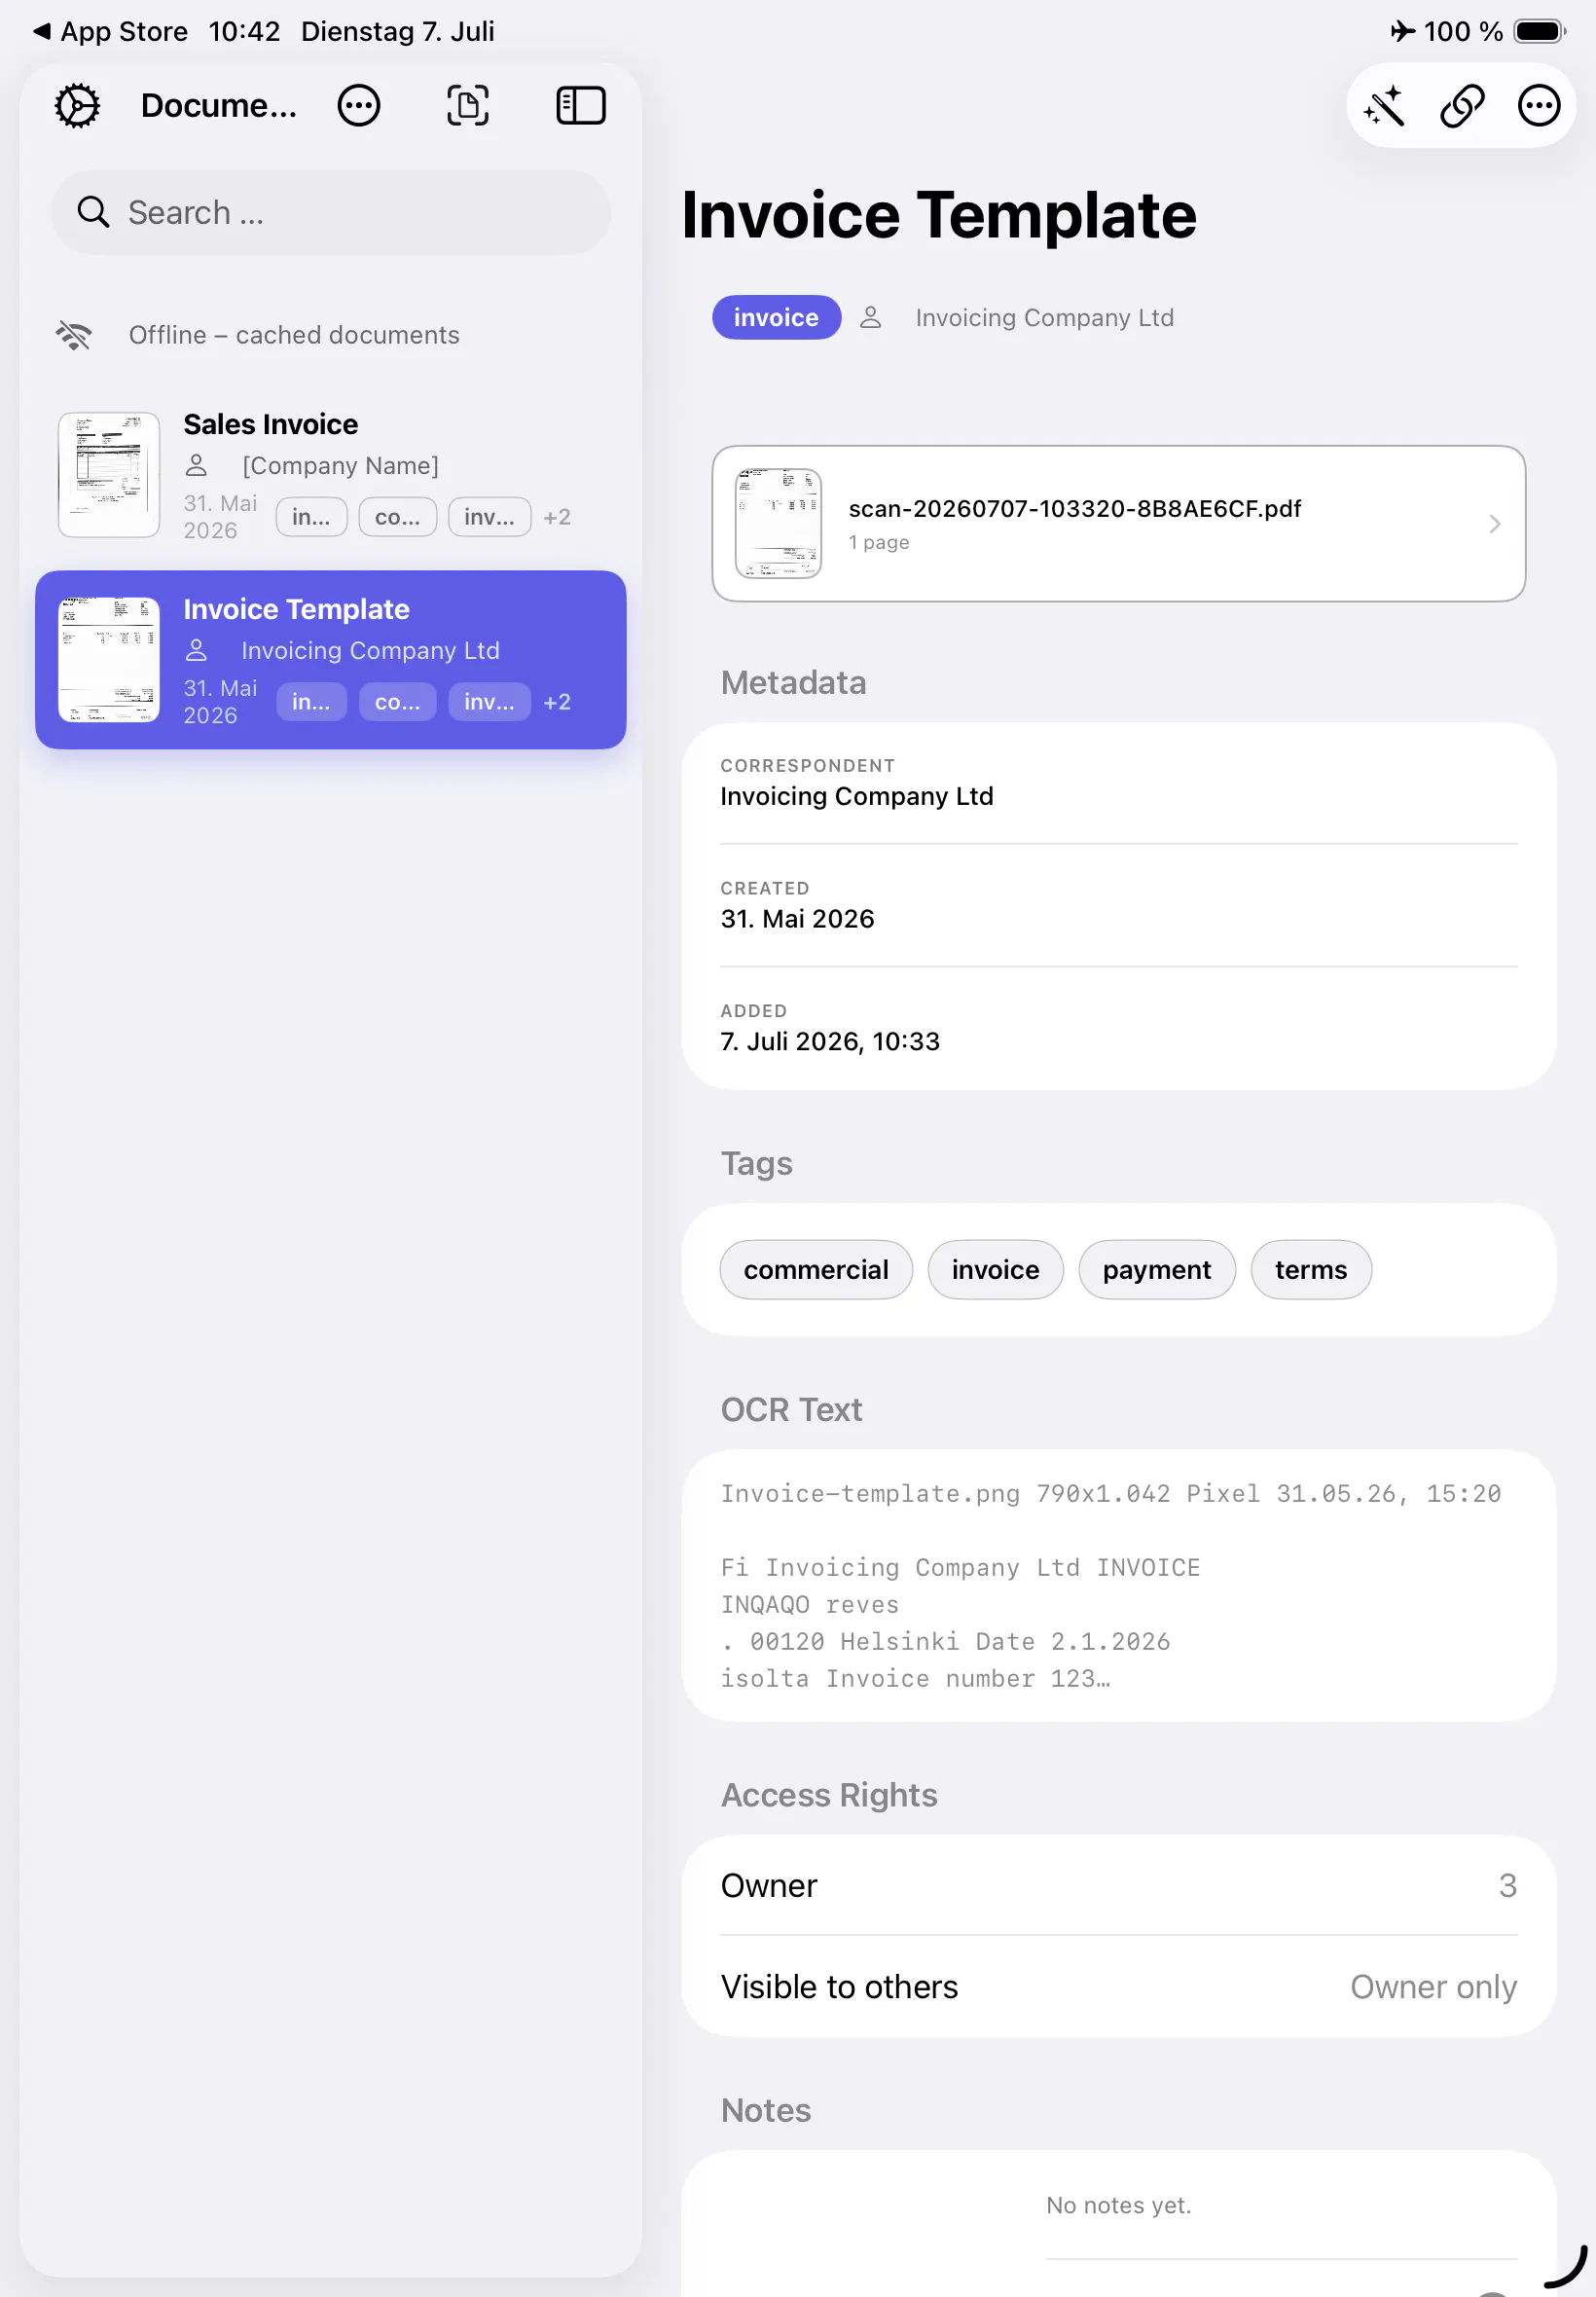Select the payment tag
The image size is (1596, 2297).
click(x=1157, y=1270)
